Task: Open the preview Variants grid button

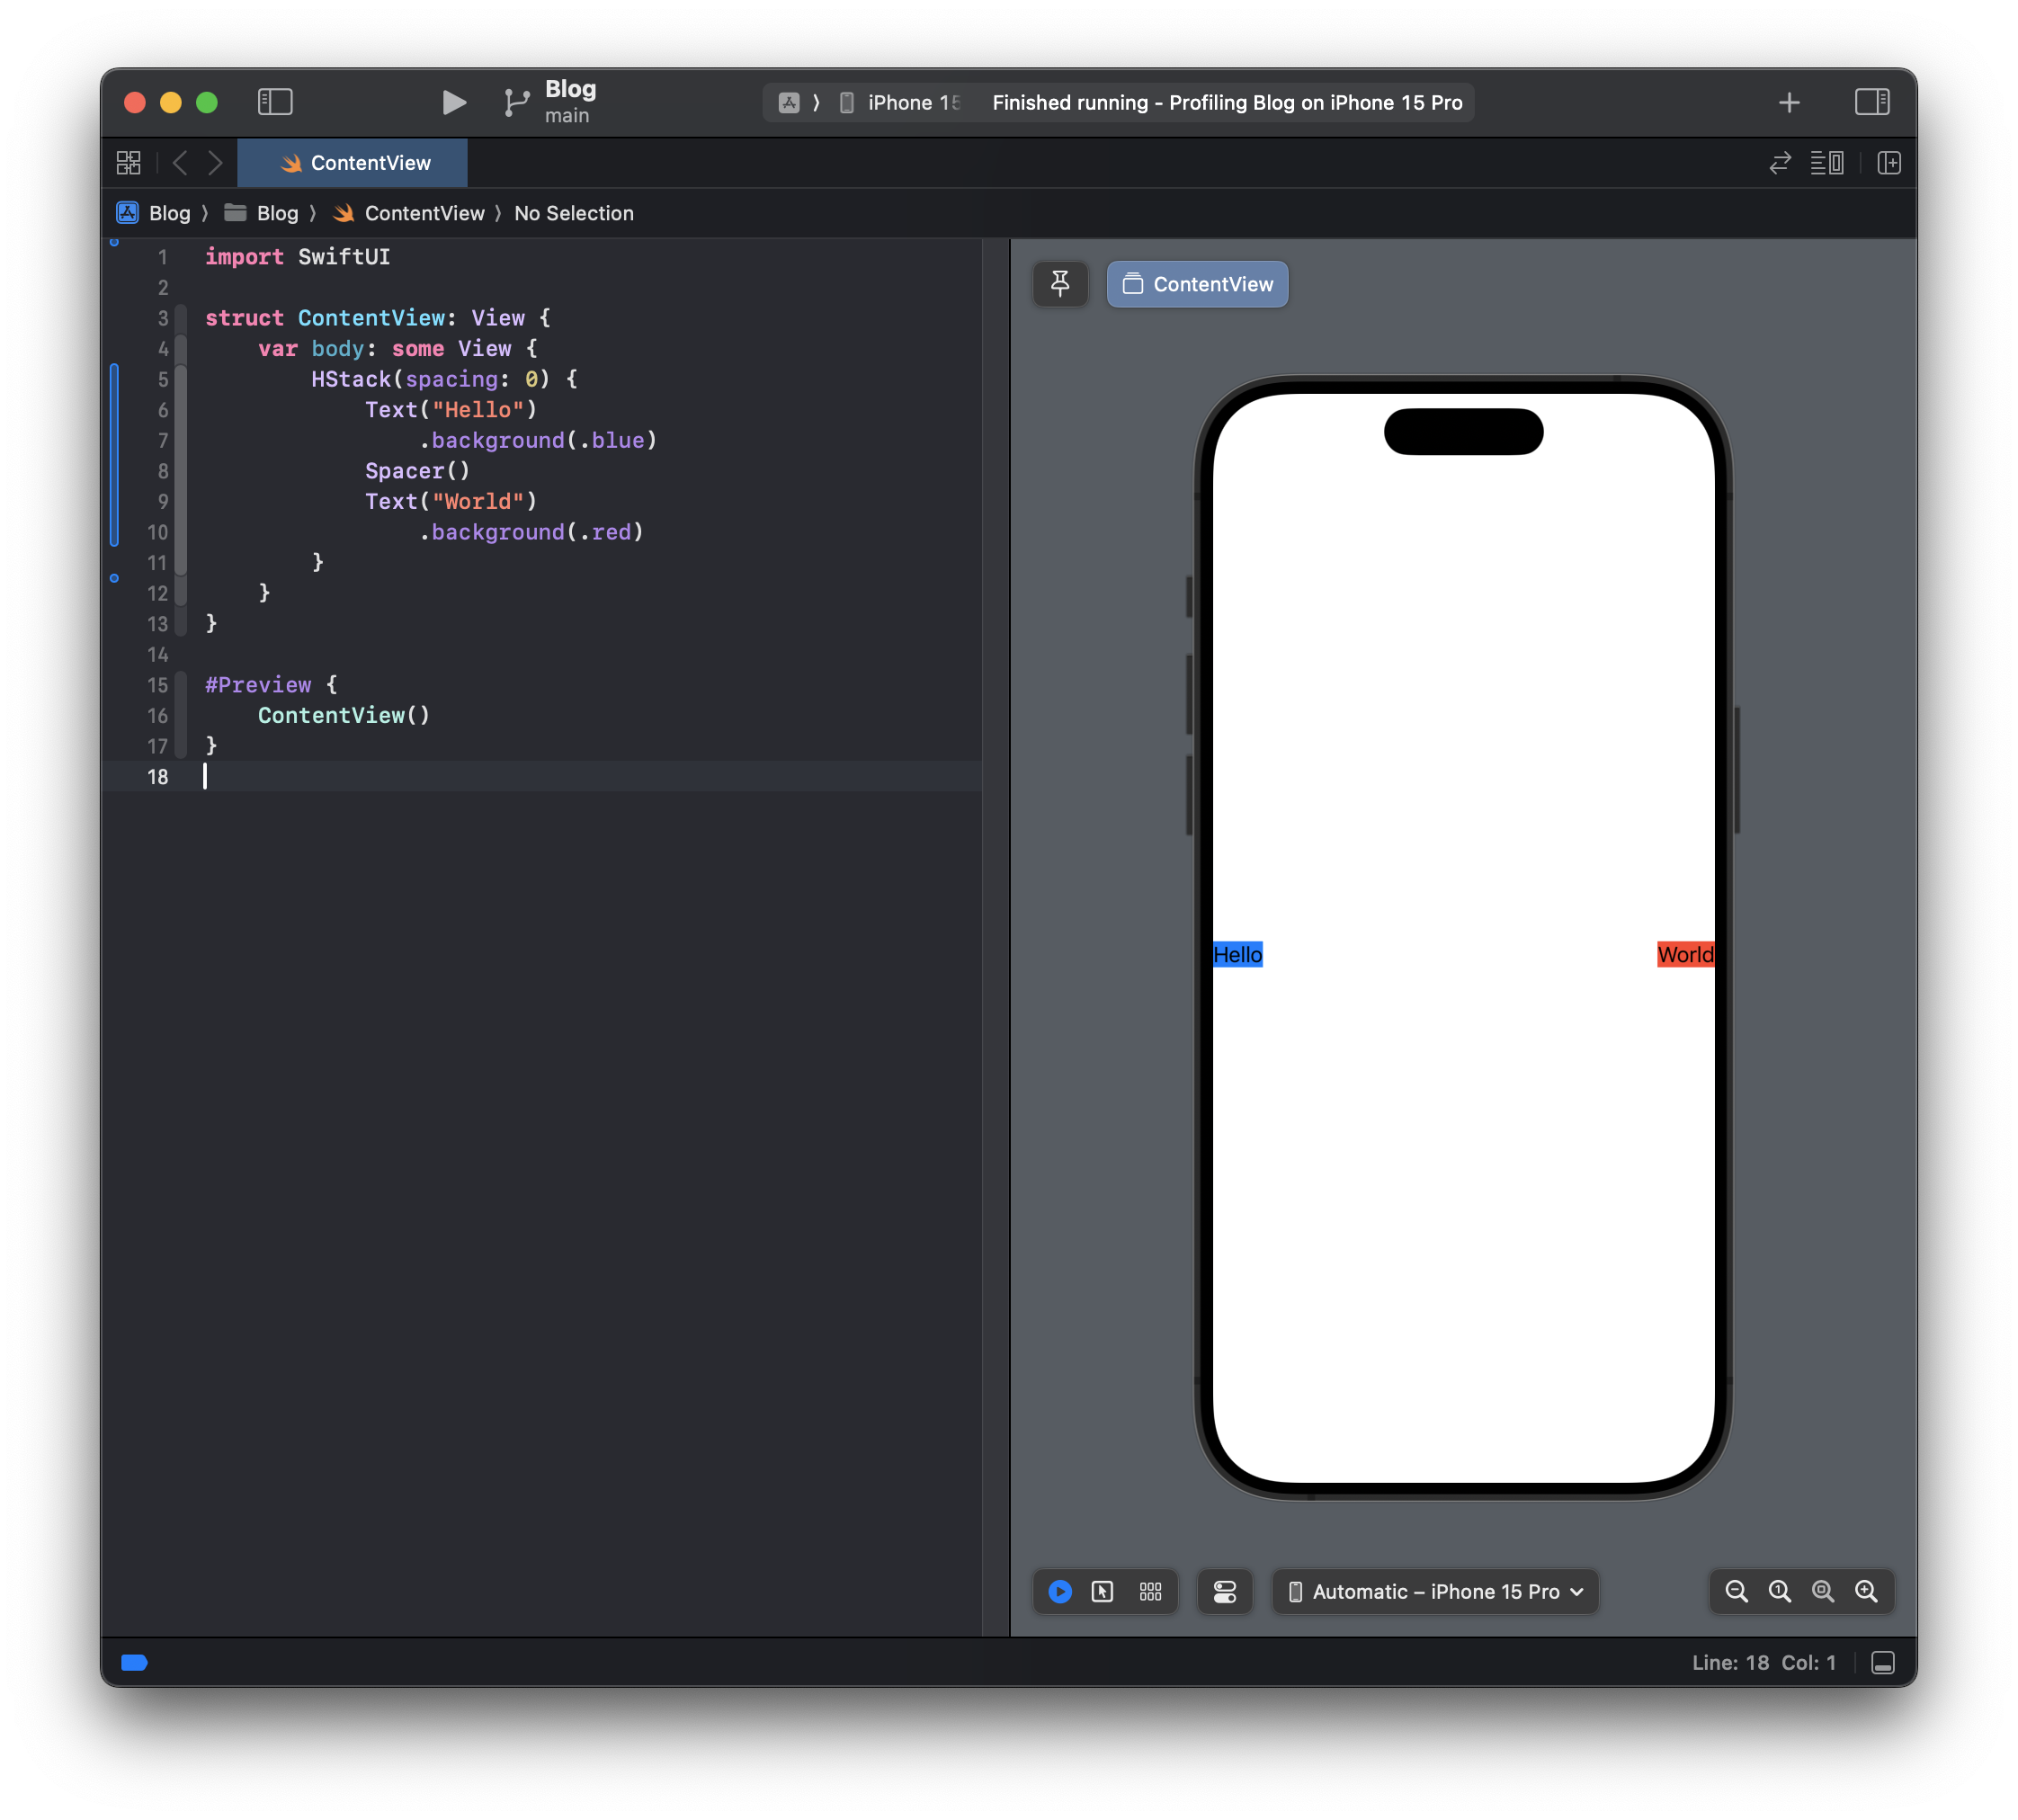Action: 1150,1591
